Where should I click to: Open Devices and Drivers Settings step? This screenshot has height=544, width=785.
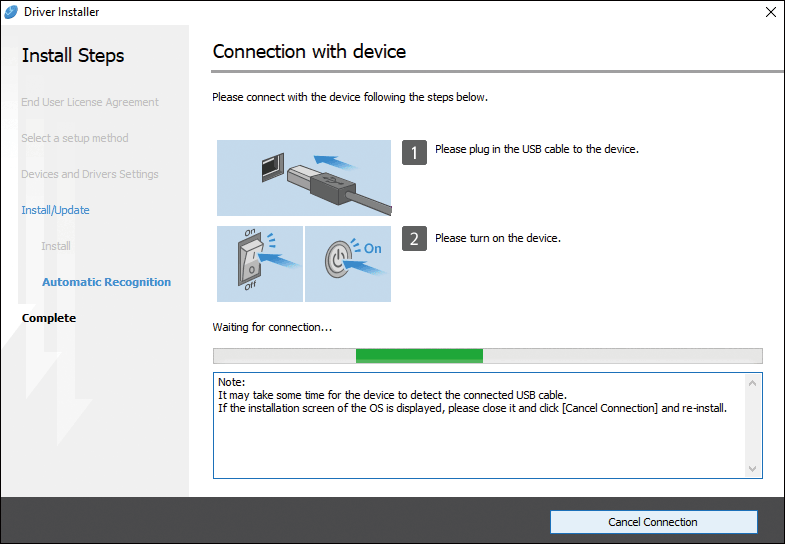coord(90,174)
